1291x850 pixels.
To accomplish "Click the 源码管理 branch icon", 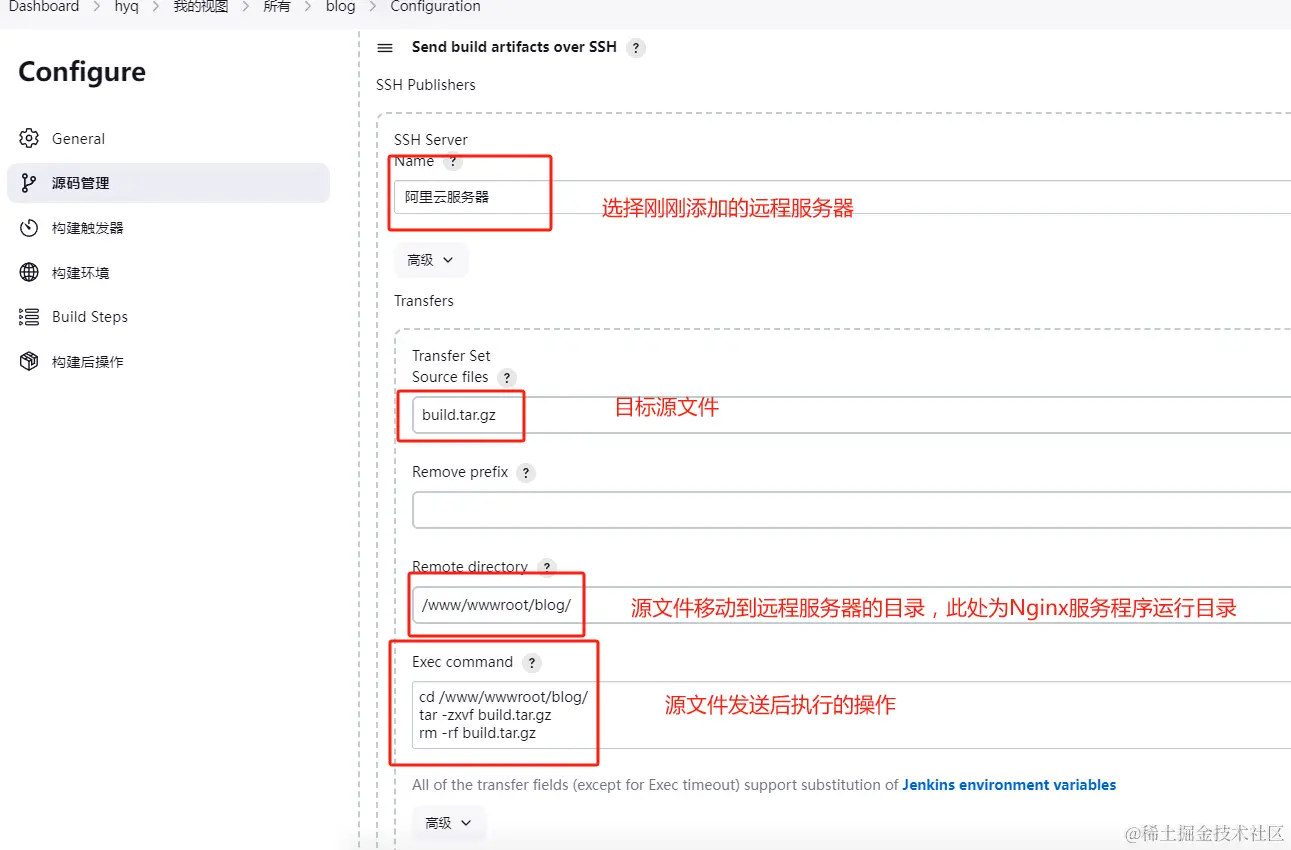I will pos(29,183).
